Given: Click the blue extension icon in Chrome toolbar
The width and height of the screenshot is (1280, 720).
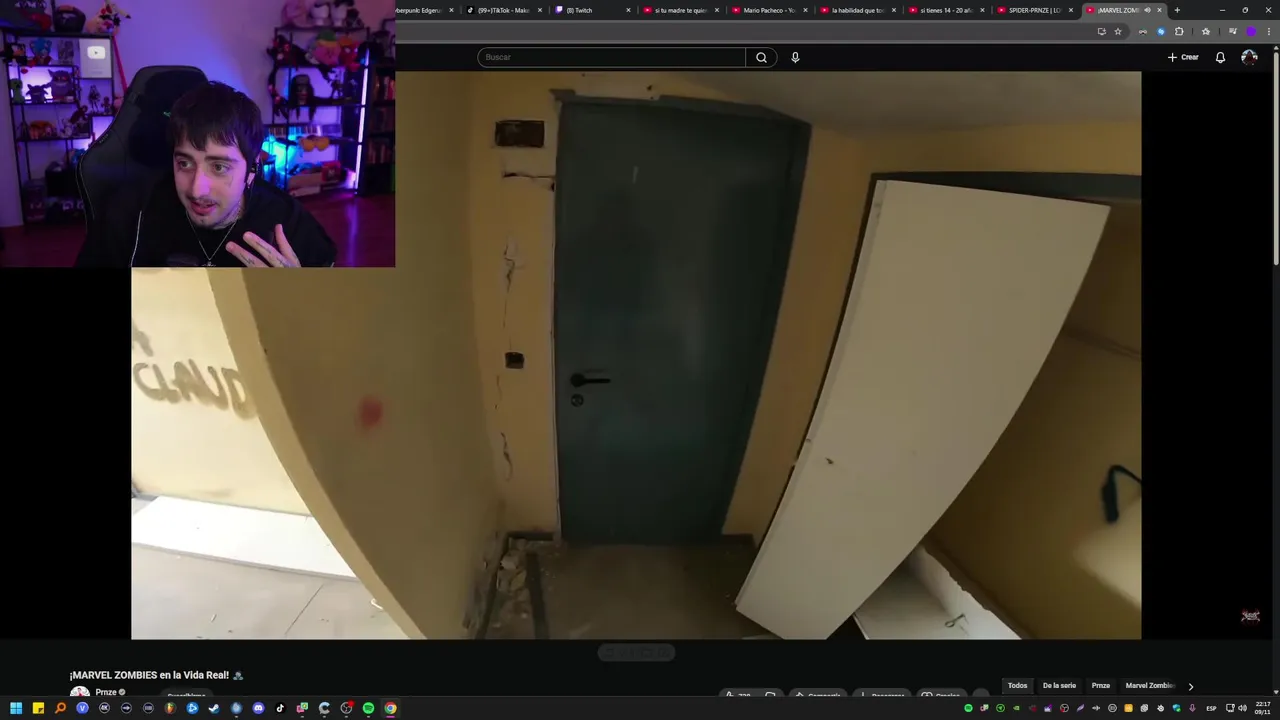Looking at the screenshot, I should click(1161, 31).
